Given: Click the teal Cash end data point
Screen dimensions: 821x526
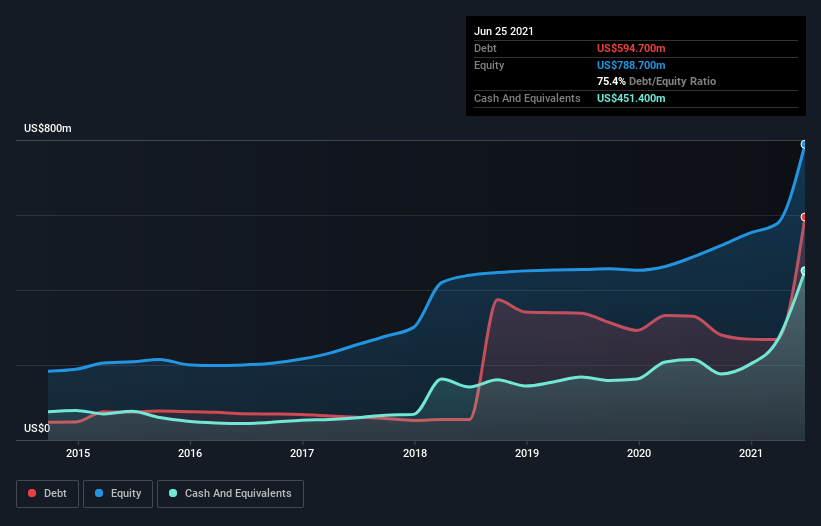Looking at the screenshot, I should [804, 271].
